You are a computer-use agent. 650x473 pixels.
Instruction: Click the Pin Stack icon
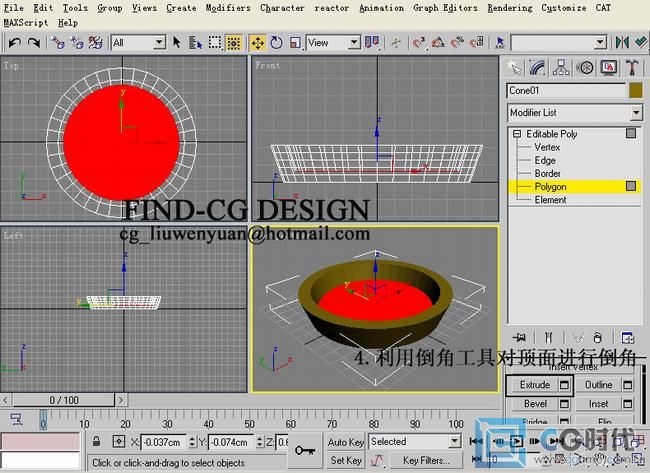(x=519, y=337)
